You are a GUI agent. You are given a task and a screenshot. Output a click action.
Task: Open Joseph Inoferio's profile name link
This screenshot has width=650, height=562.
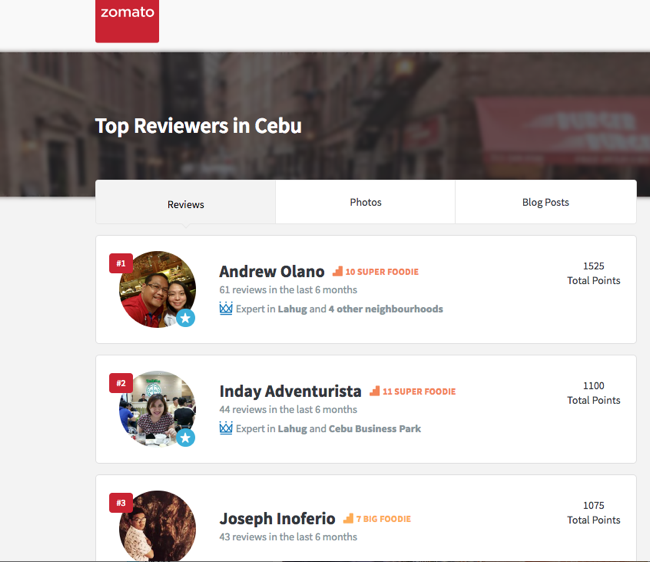tap(277, 518)
